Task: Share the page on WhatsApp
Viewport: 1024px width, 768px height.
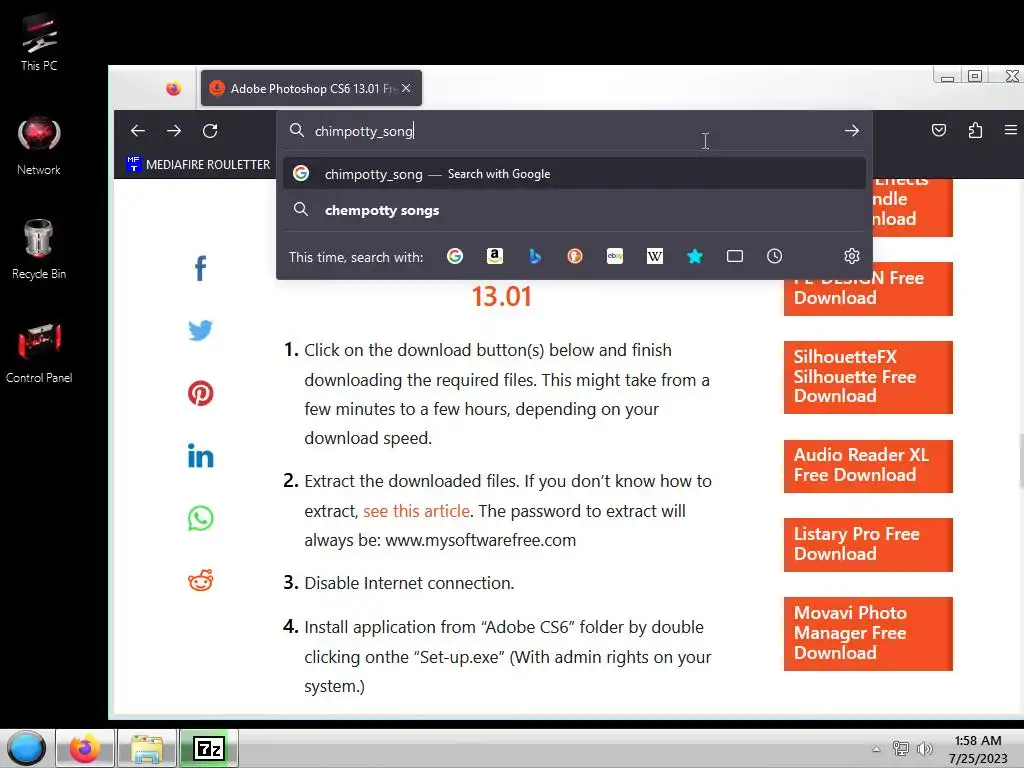Action: pyautogui.click(x=200, y=519)
